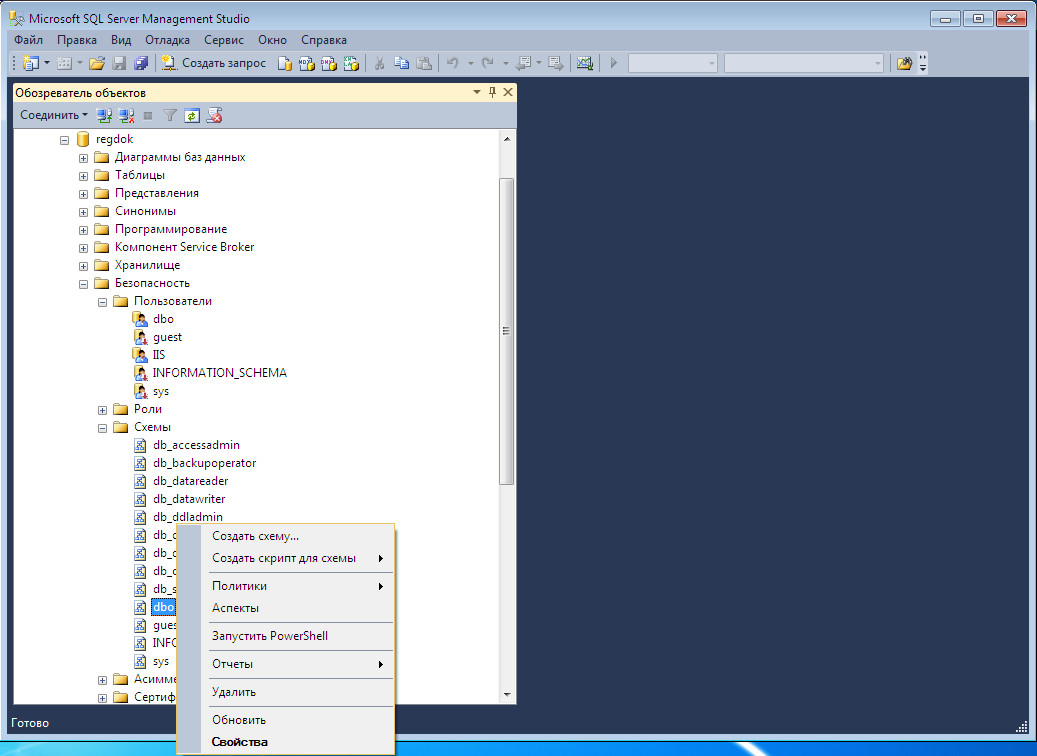Viewport: 1037px width, 756px height.
Task: Click the Open File folder icon
Action: click(x=97, y=63)
